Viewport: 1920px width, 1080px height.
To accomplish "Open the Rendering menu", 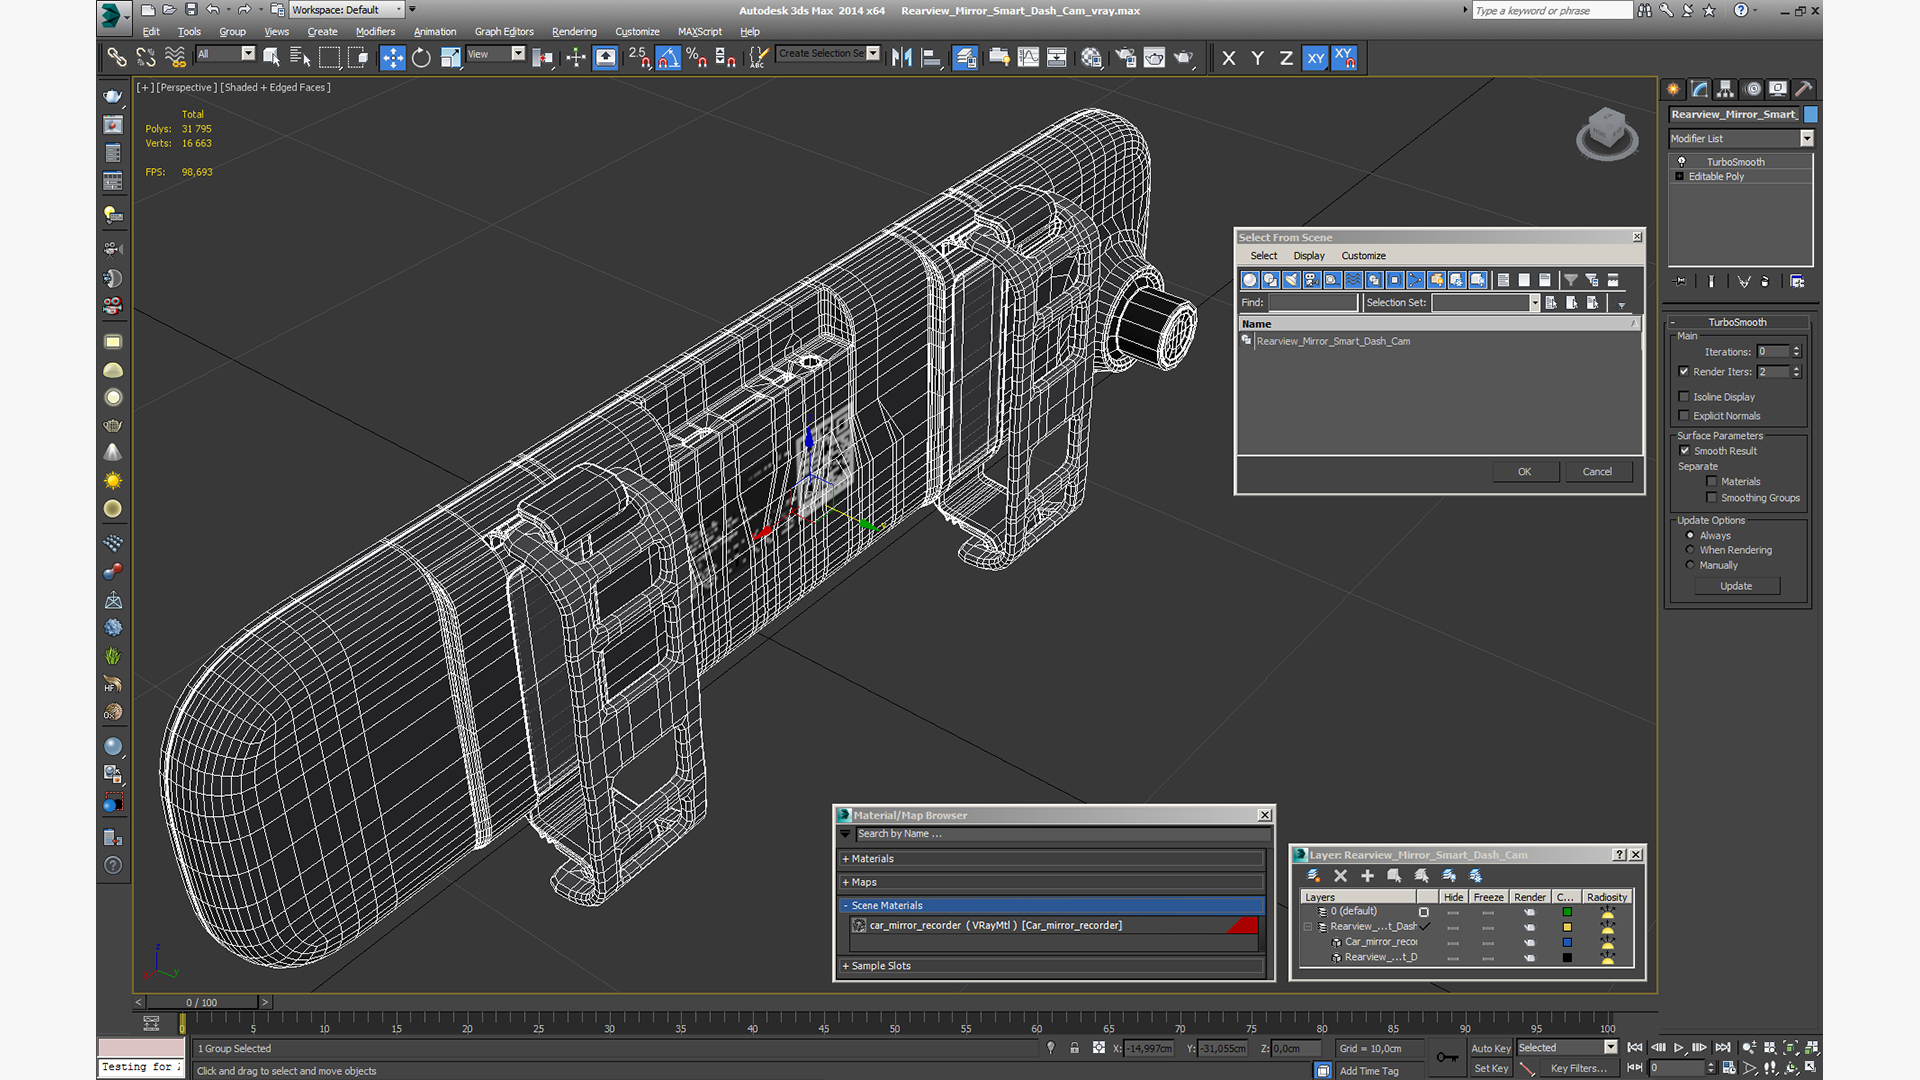I will coord(574,32).
